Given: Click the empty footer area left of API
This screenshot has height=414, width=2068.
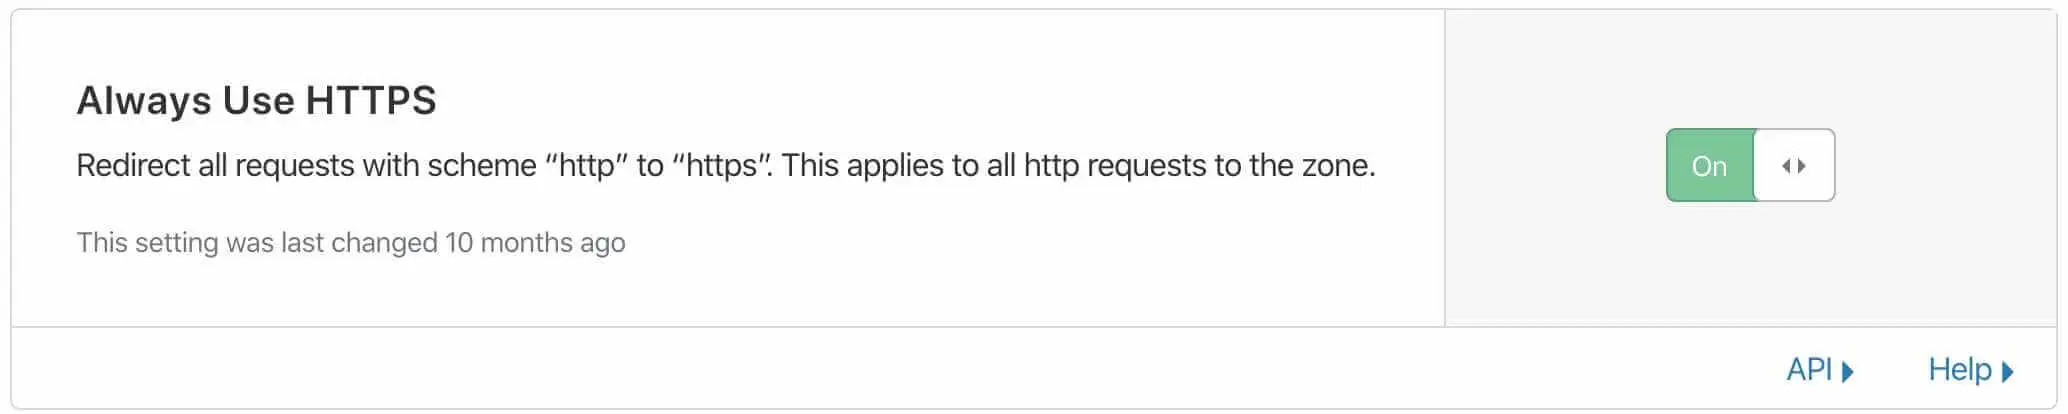Looking at the screenshot, I should click(800, 369).
